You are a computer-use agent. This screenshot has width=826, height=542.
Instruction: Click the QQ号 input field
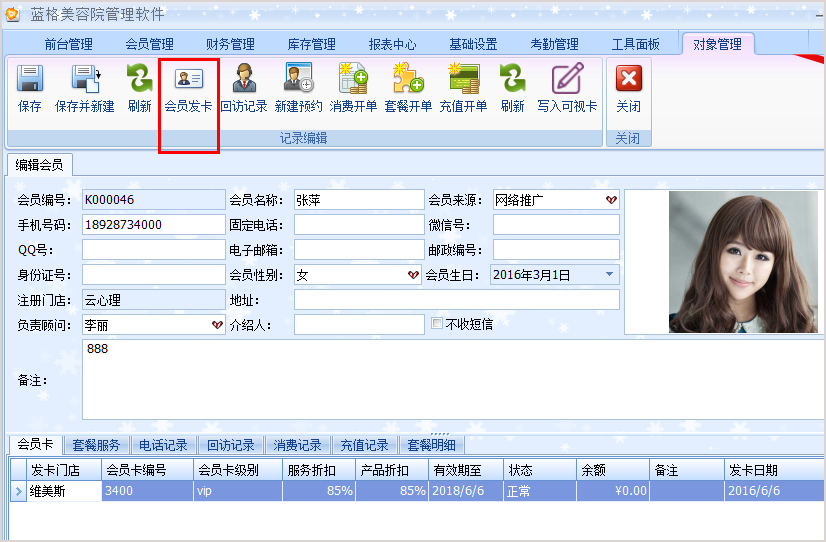[154, 250]
